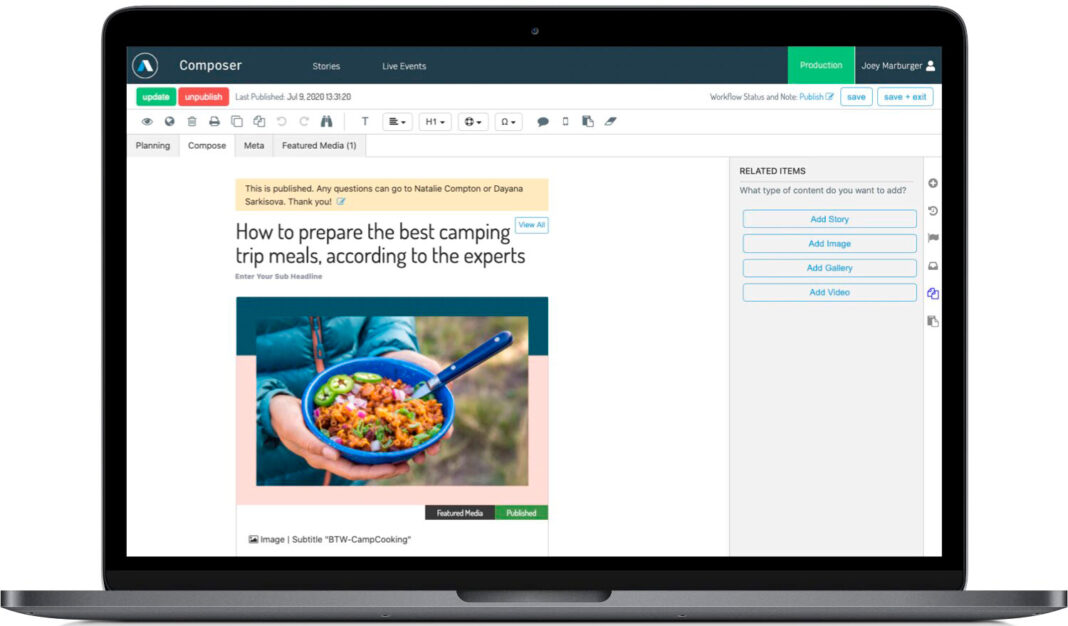The image size is (1068, 626).
Task: Click the flag icon in right sidebar
Action: 933,238
